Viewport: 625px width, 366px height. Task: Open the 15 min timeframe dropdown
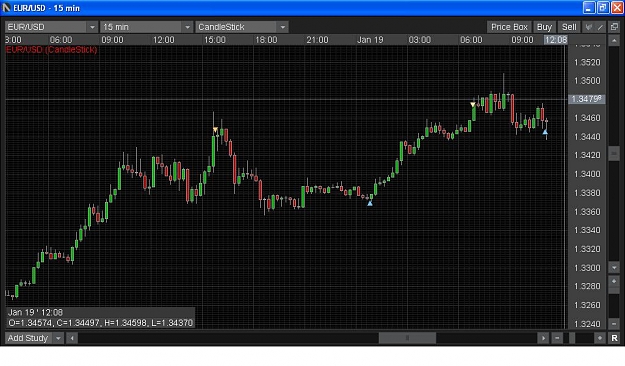pyautogui.click(x=146, y=27)
